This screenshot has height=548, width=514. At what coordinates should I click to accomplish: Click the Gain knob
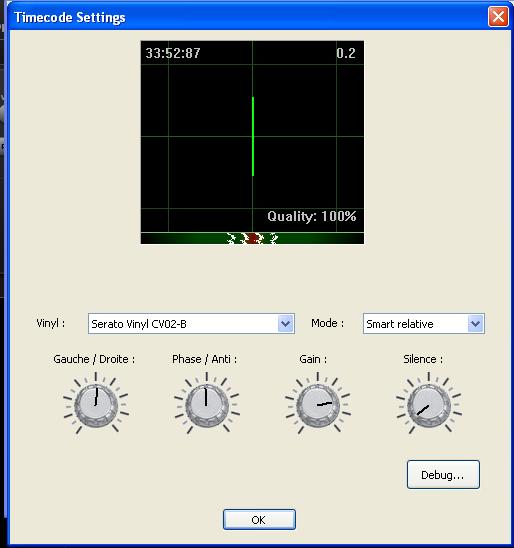point(318,405)
